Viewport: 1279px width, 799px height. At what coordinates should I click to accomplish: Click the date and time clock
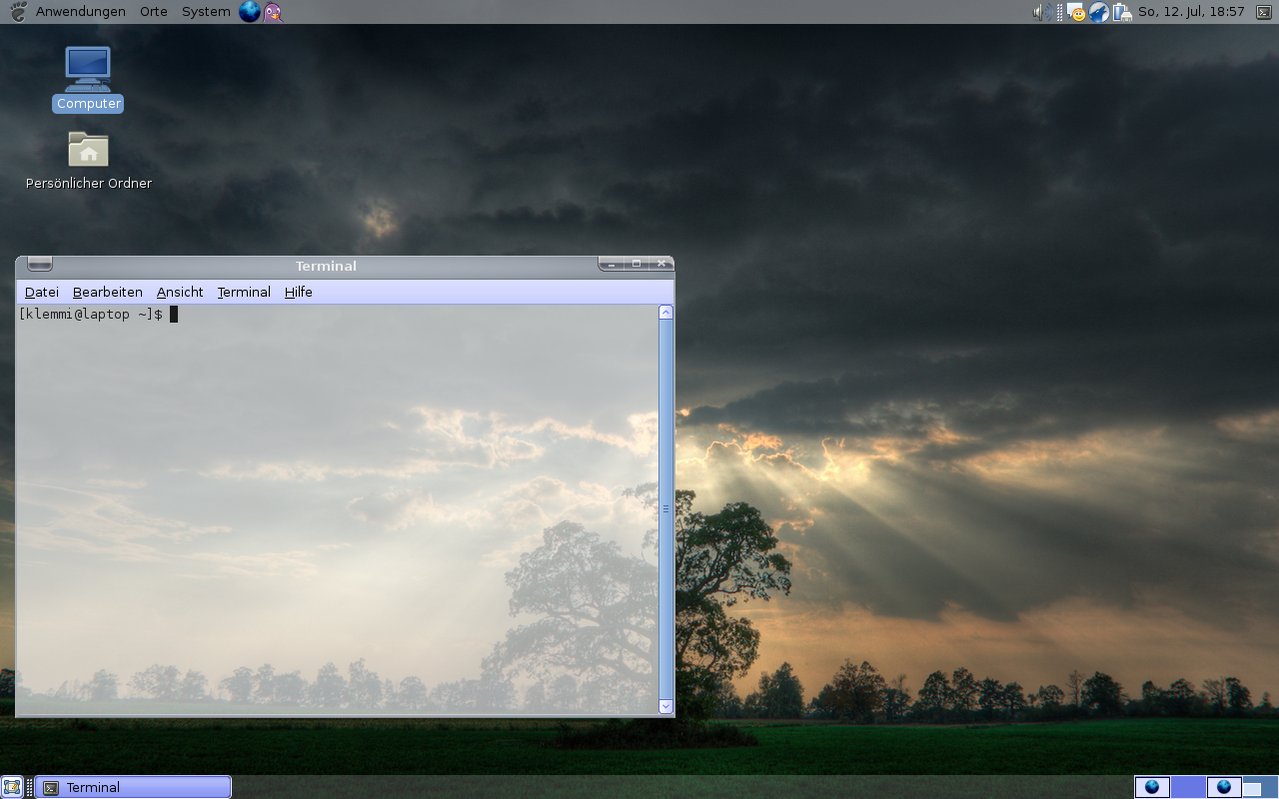pos(1190,12)
